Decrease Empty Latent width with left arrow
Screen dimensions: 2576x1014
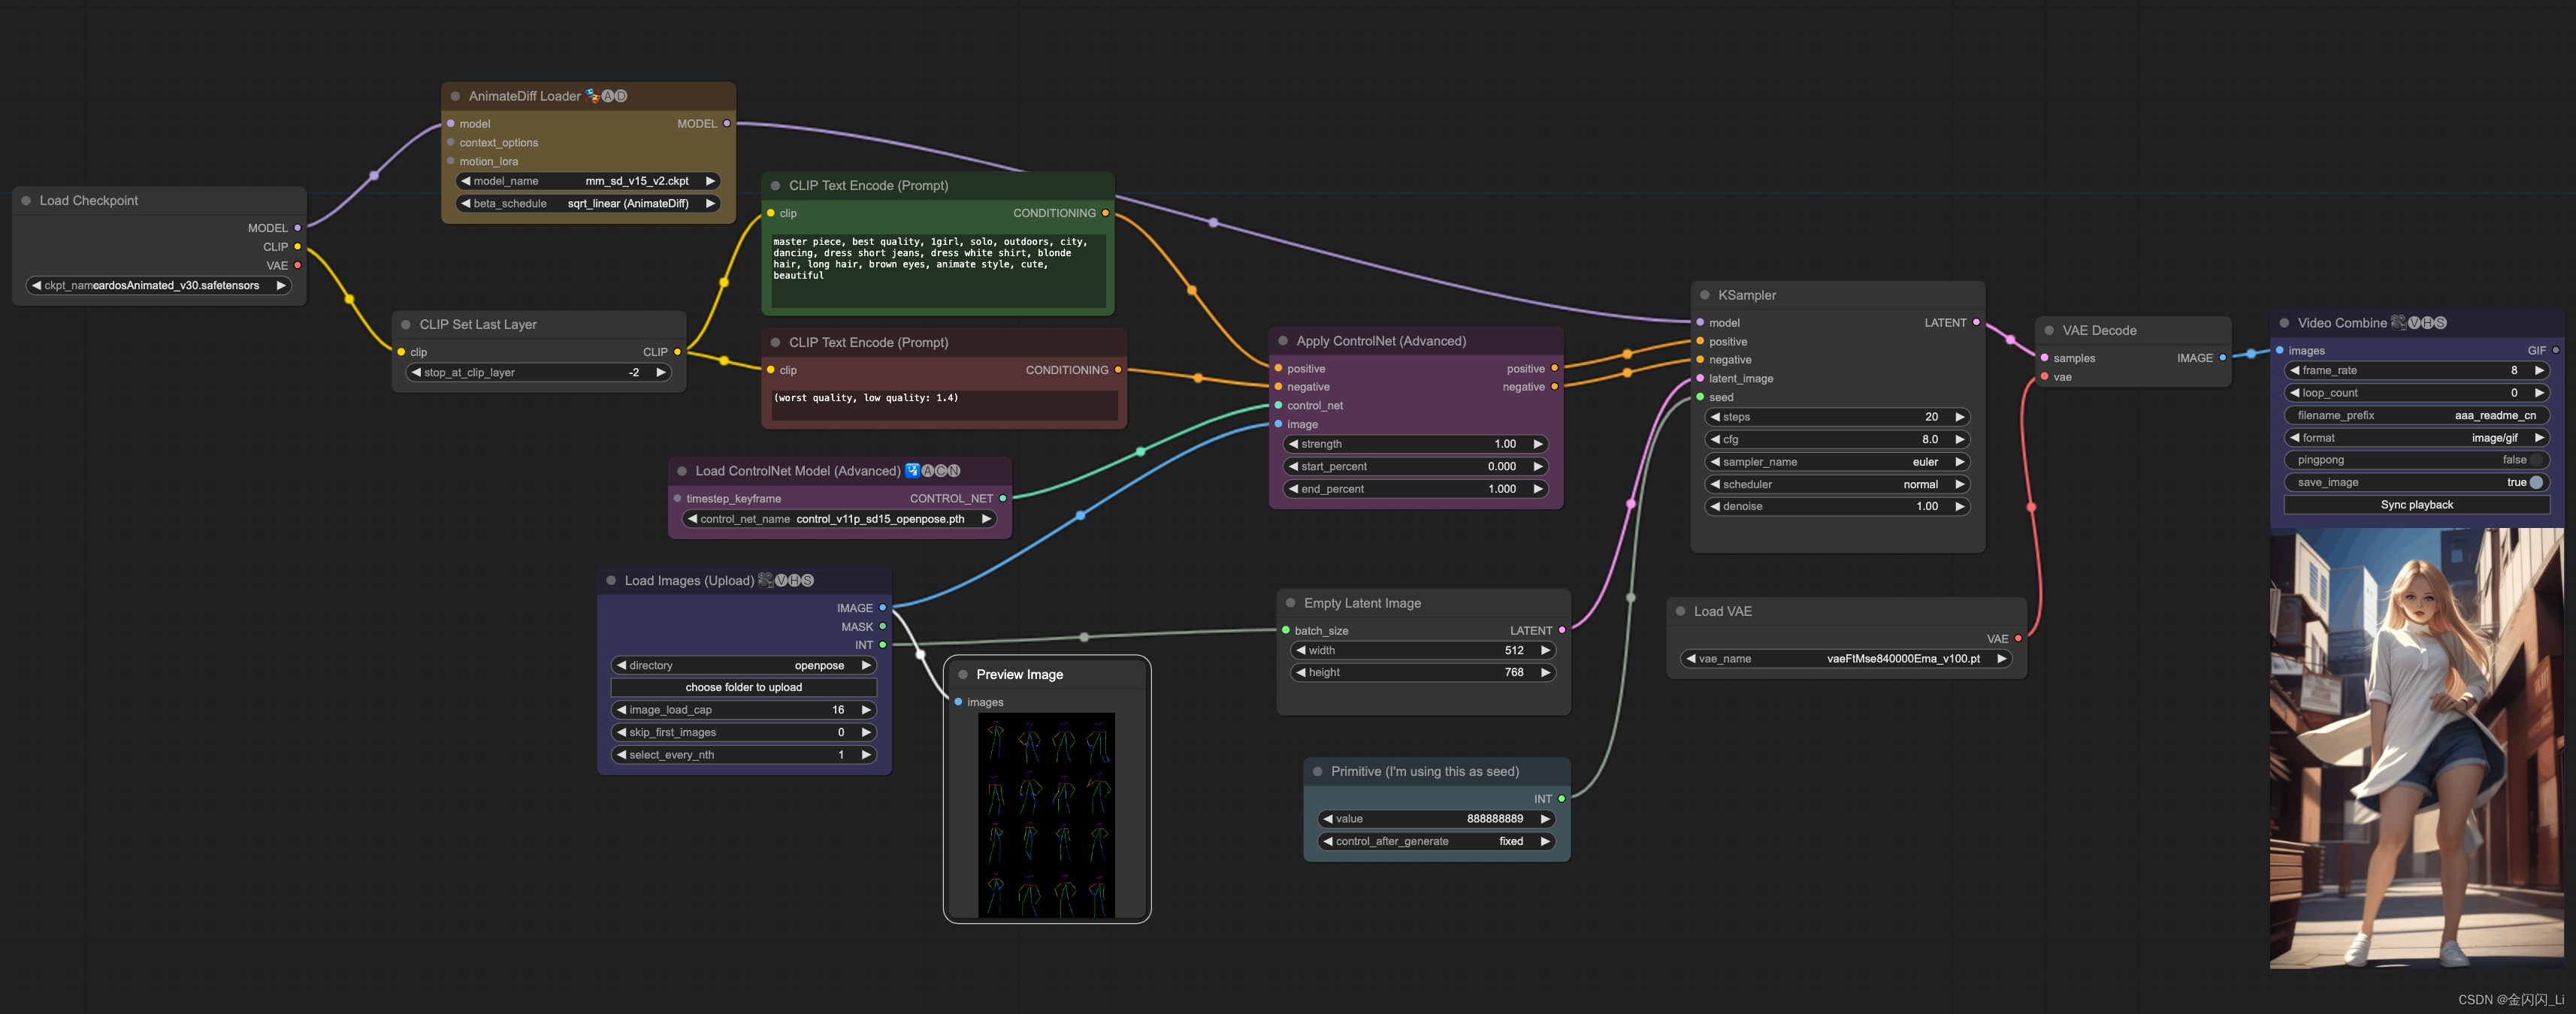pos(1300,651)
